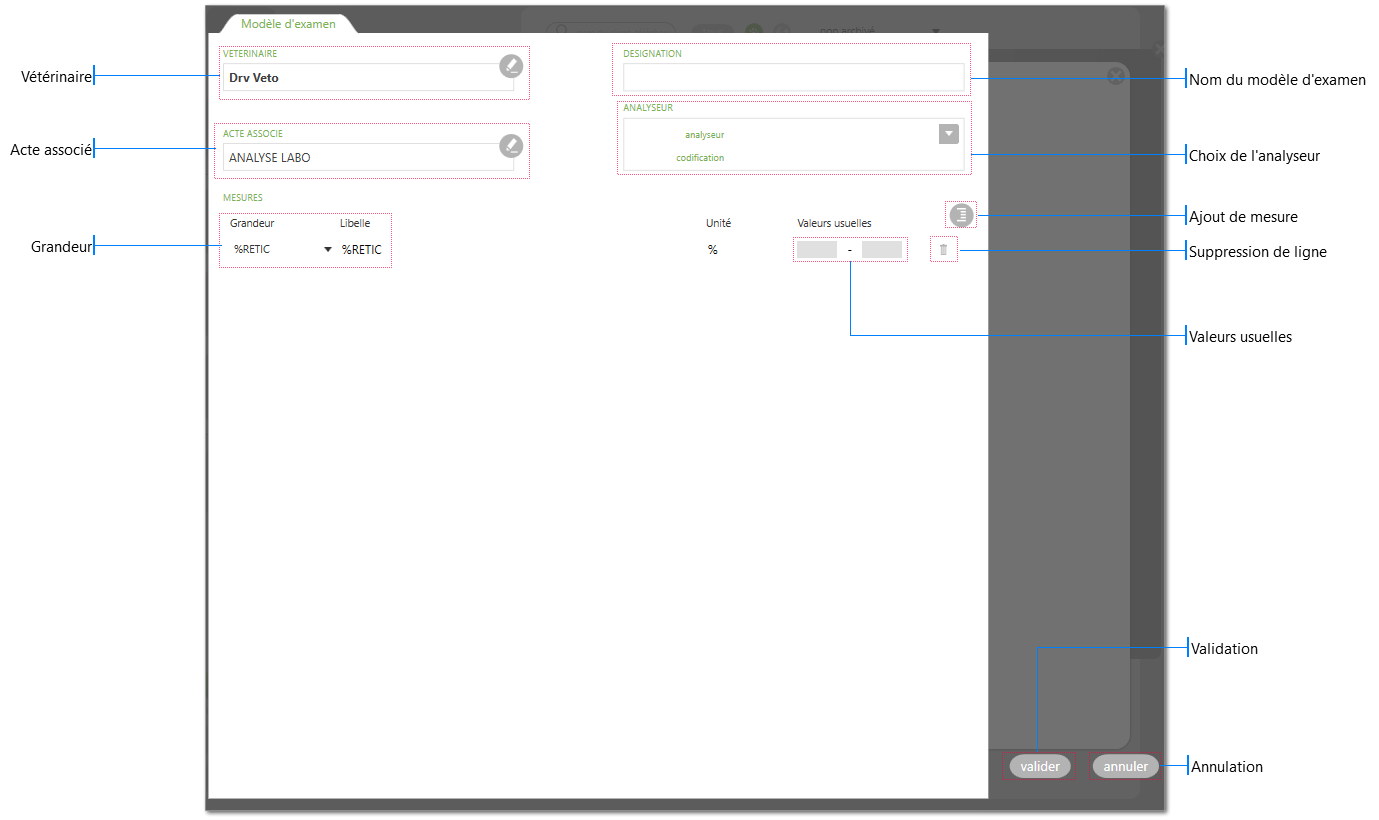Screen dimensions: 1379x820
Task: Add a new measure line
Action: (x=961, y=214)
